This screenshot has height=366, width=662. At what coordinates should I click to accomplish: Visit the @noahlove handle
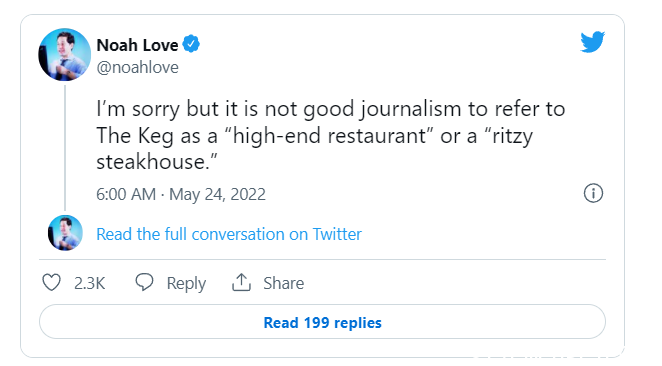(138, 68)
